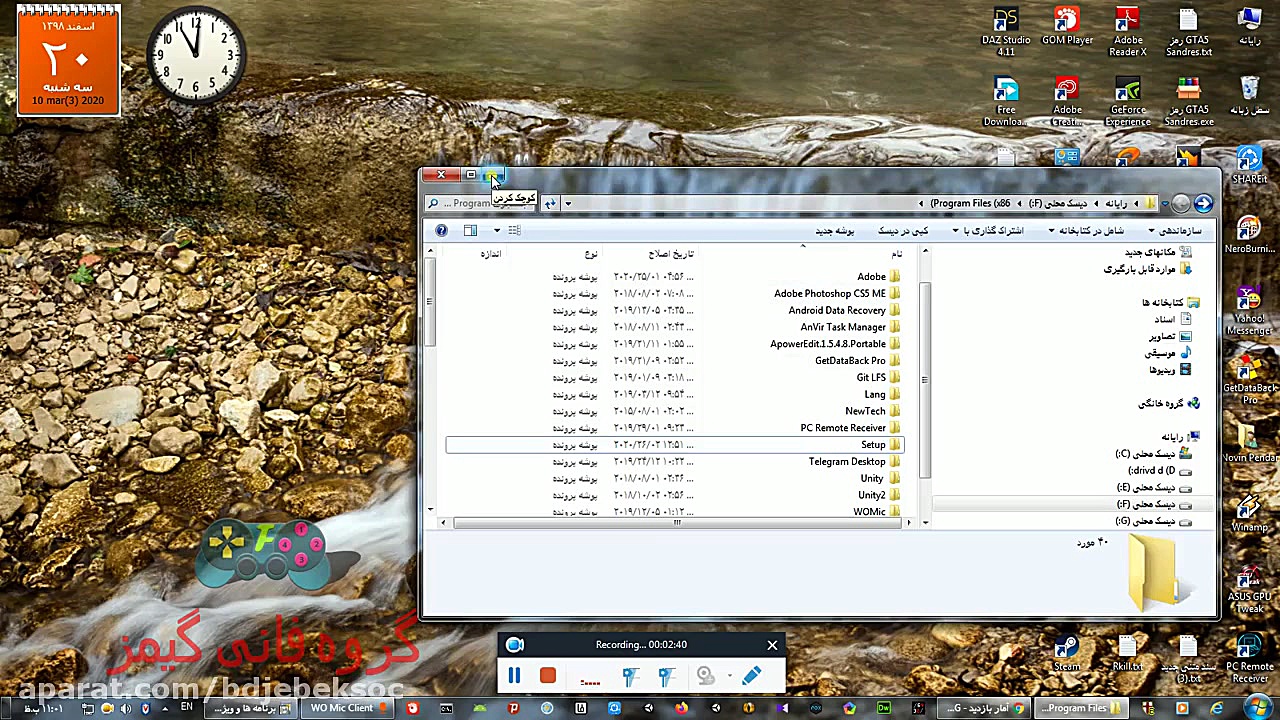
Task: Launch GOM Player from the desktop
Action: tap(1067, 27)
